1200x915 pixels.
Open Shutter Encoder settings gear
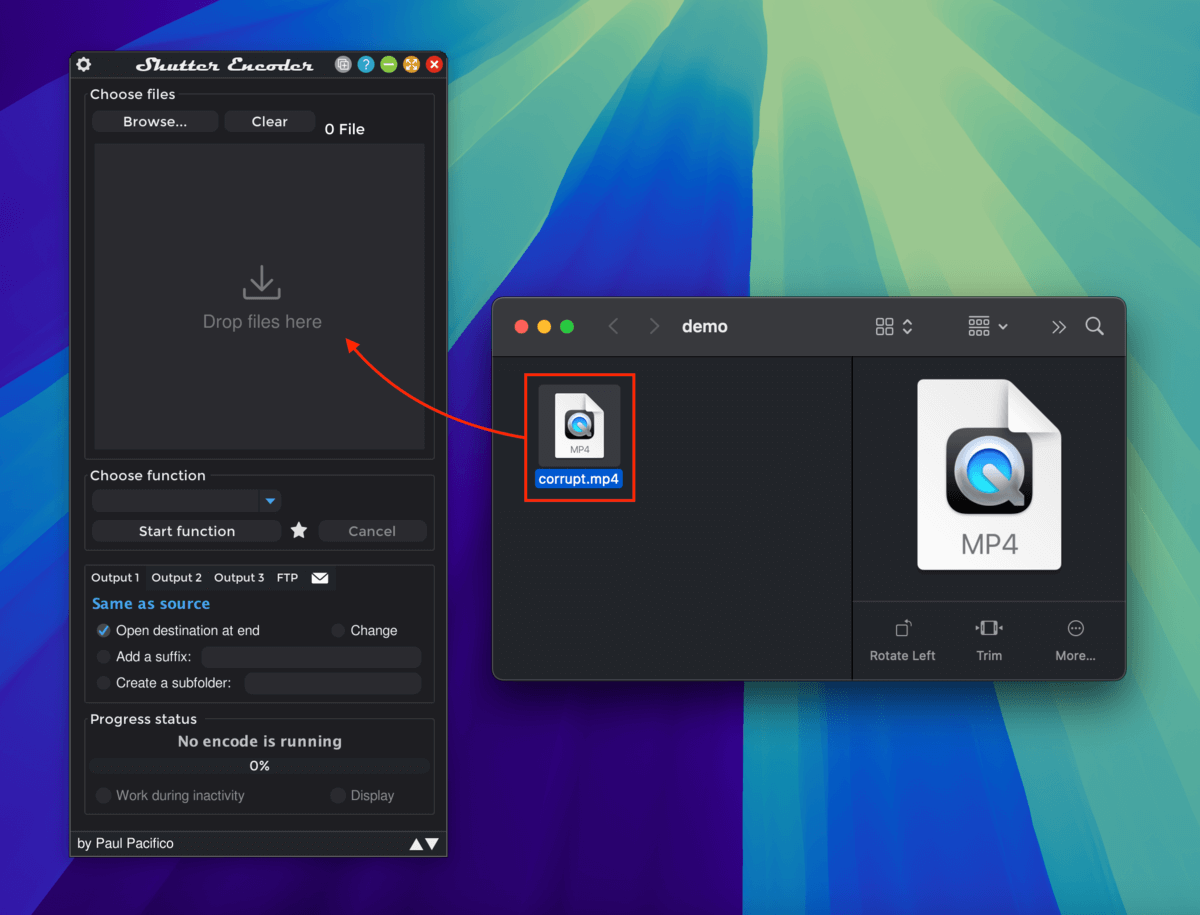pyautogui.click(x=84, y=64)
